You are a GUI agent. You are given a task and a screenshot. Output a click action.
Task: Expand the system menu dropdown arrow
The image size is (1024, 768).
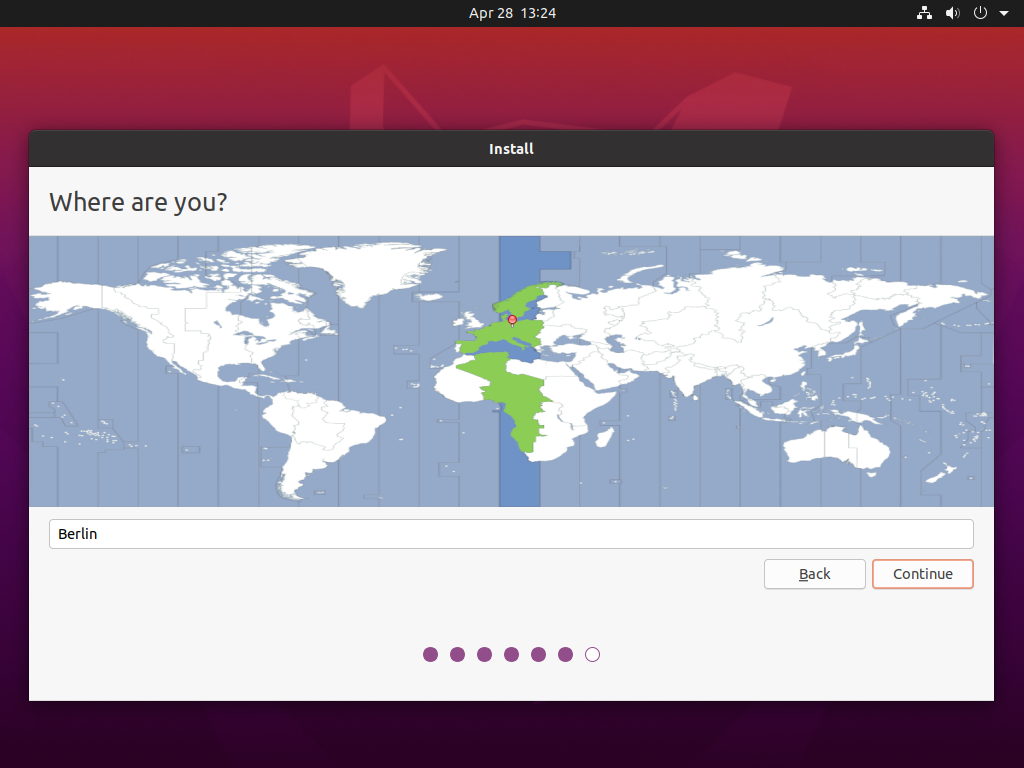click(1004, 14)
